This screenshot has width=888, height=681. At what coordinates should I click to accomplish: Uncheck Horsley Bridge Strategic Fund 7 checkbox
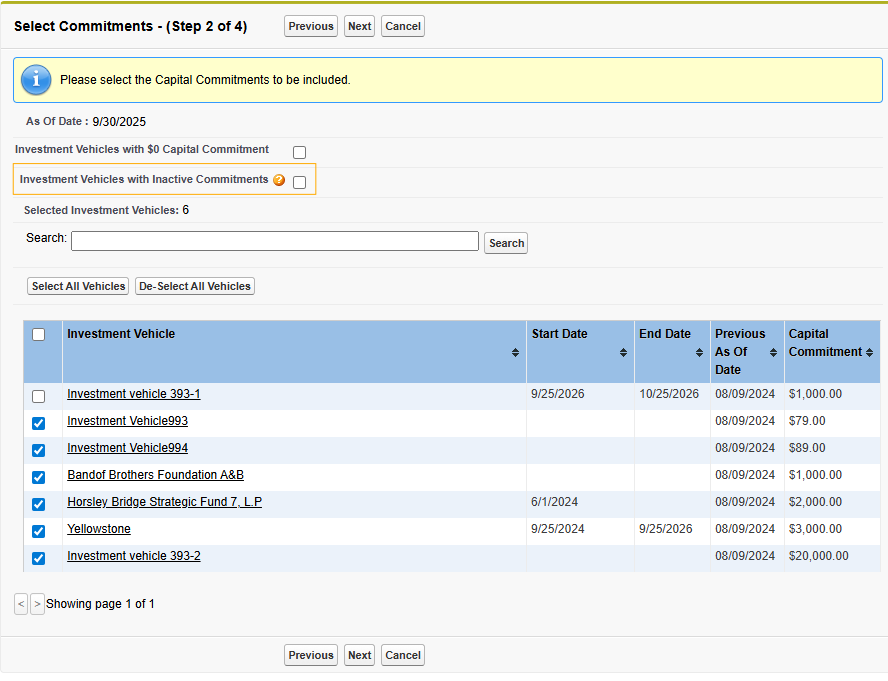(39, 504)
